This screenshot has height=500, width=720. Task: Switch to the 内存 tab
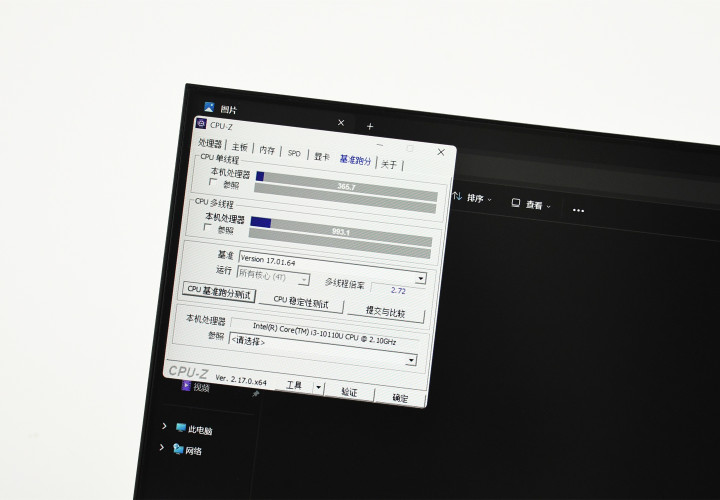click(x=267, y=150)
